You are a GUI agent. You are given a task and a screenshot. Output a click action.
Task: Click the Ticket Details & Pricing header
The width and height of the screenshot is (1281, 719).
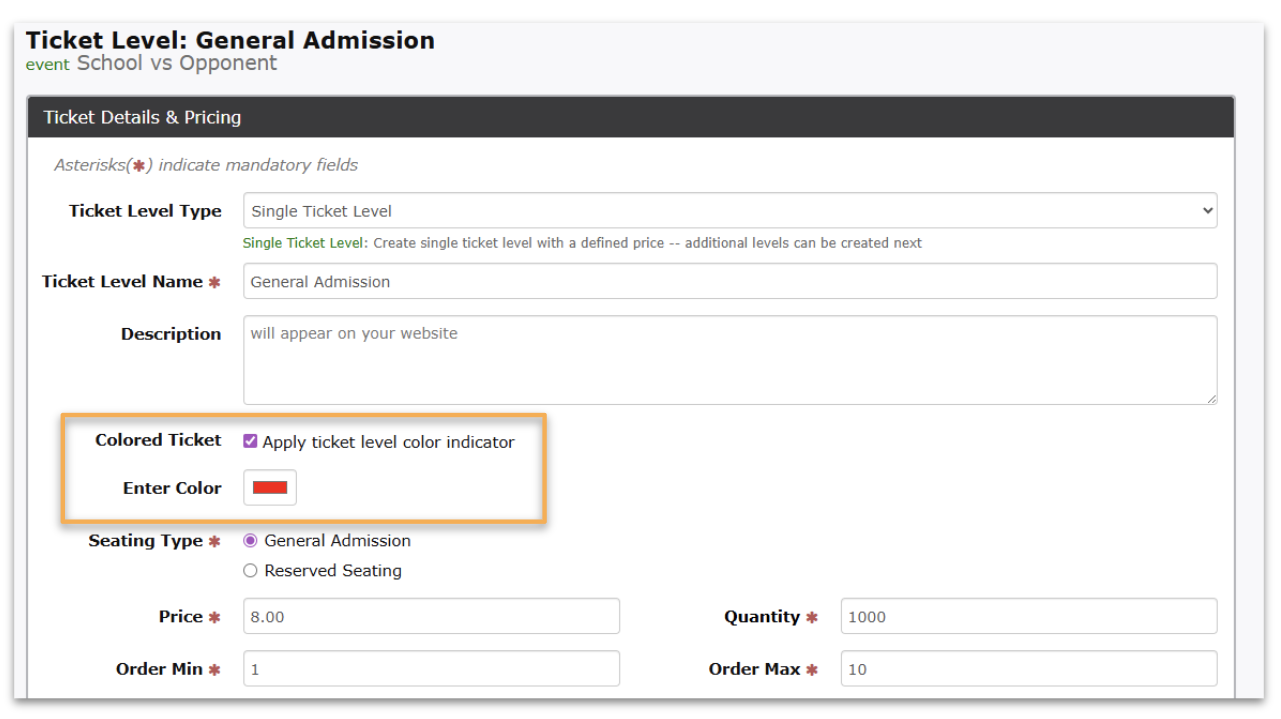(142, 118)
